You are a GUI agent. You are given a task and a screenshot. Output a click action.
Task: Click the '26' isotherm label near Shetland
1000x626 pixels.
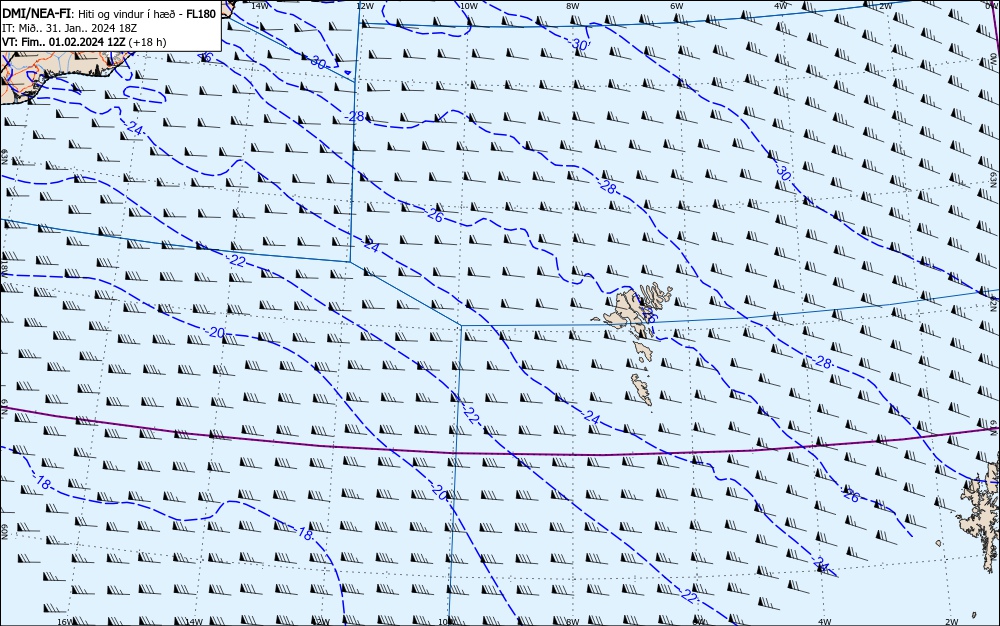[851, 495]
